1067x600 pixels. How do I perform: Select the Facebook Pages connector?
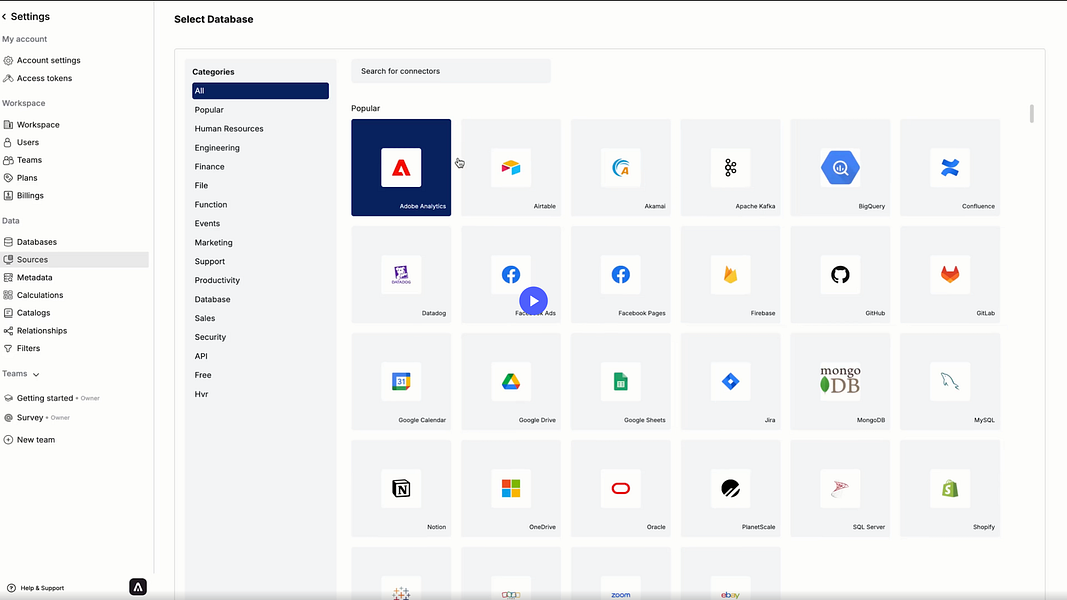(x=621, y=274)
